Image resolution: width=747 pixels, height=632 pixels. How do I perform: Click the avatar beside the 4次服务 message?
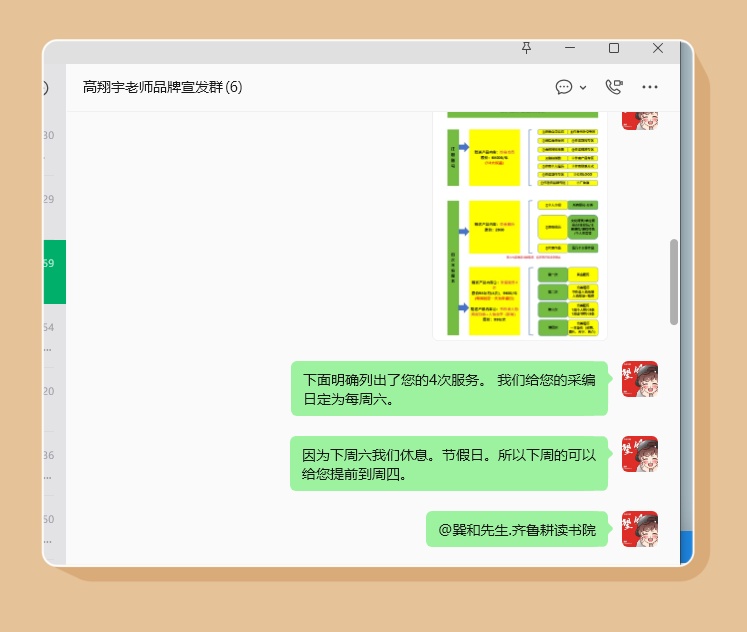tap(639, 379)
